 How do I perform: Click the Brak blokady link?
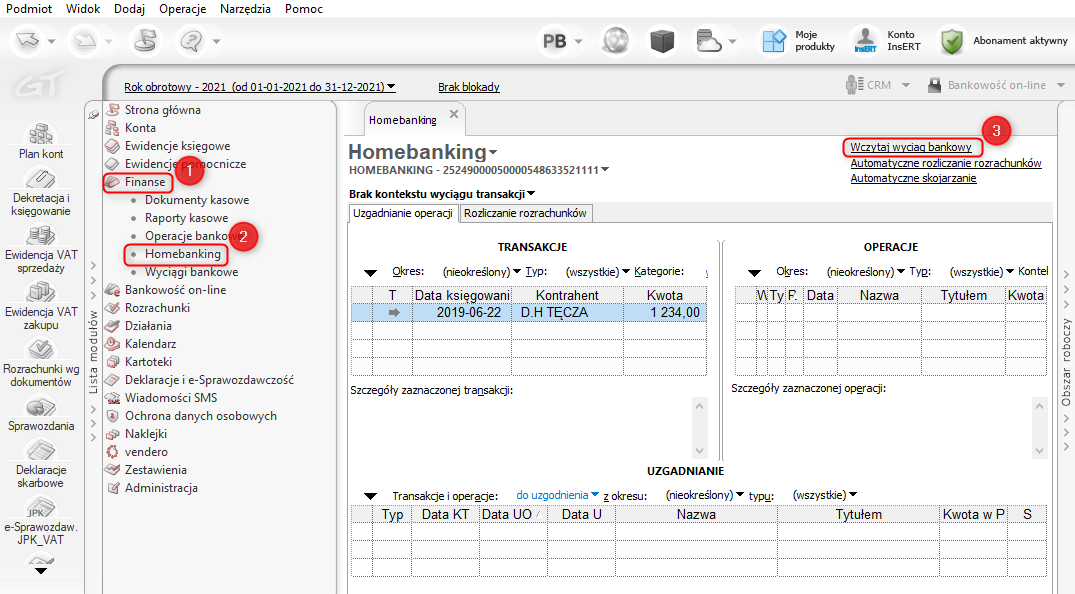coord(469,87)
